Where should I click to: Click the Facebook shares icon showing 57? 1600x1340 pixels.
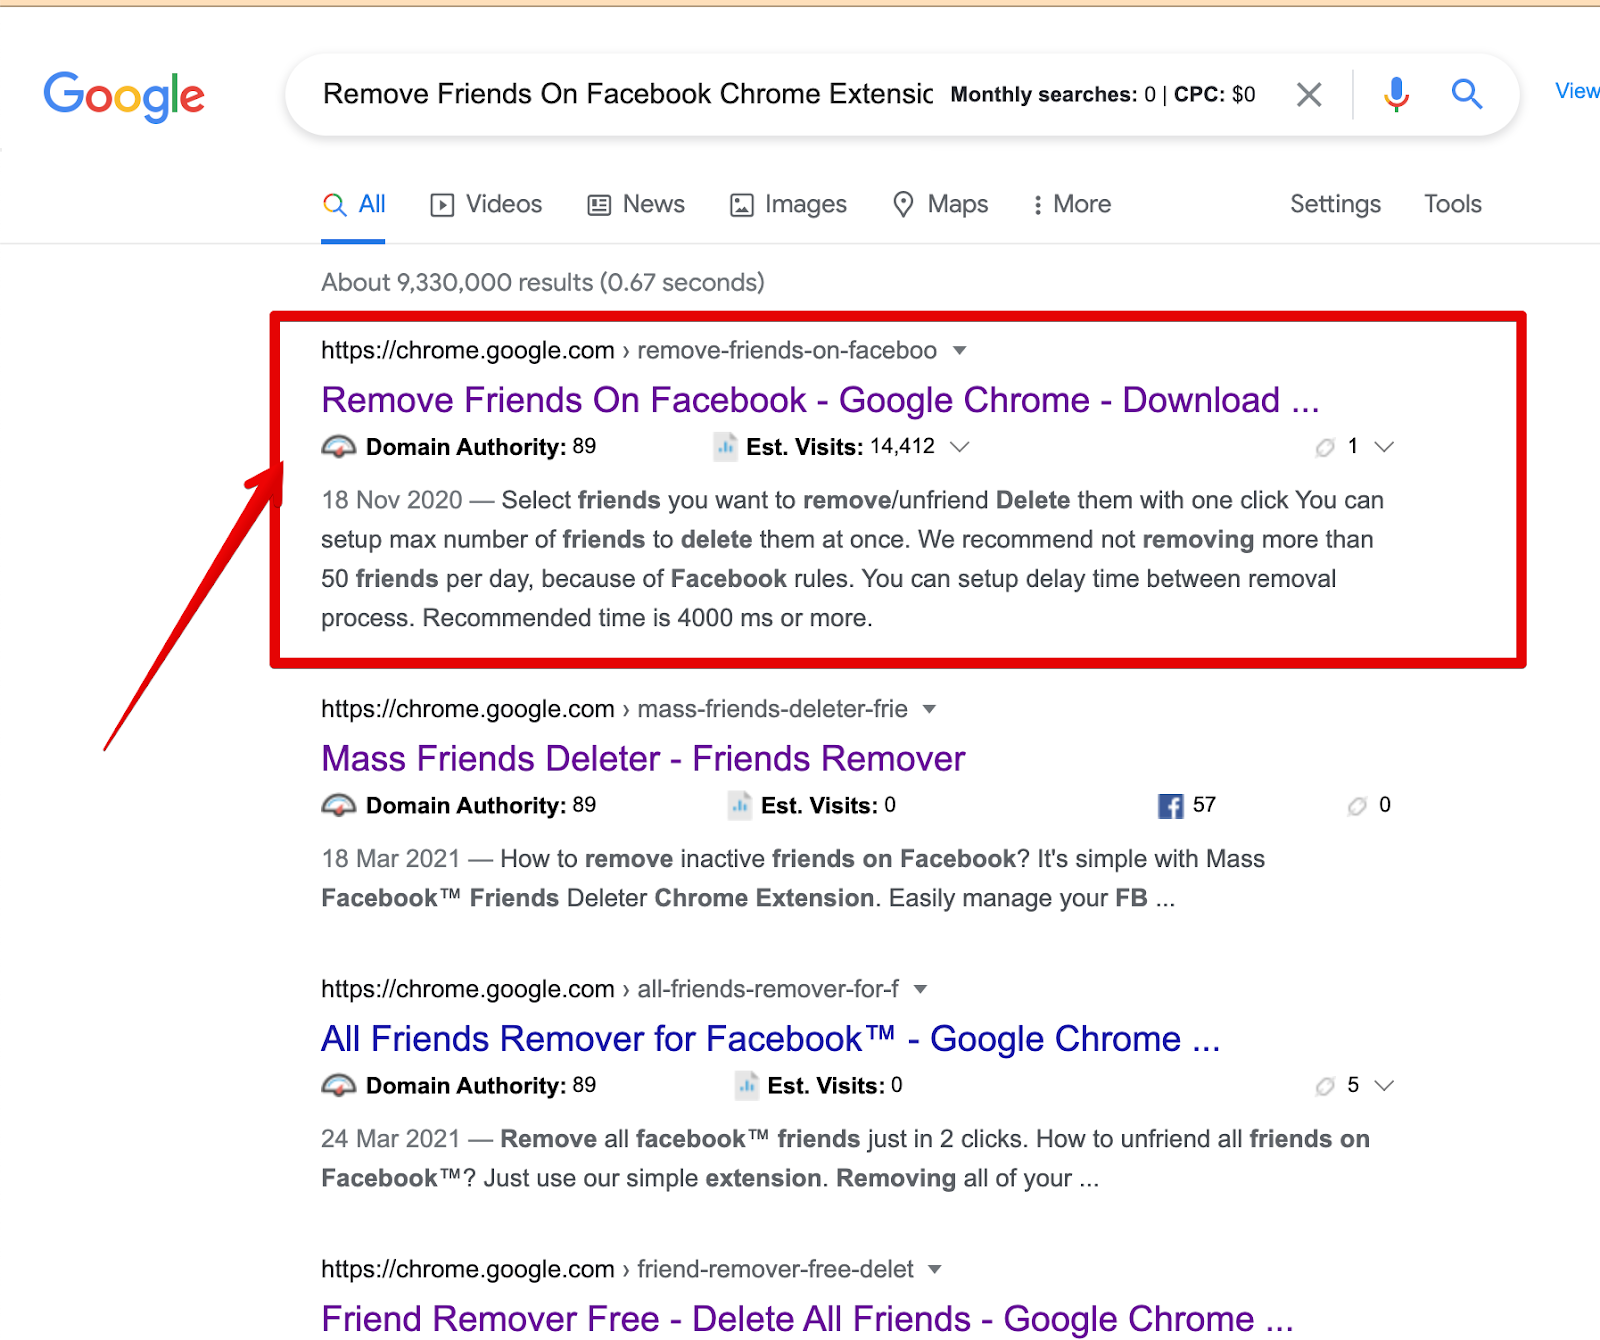1170,806
